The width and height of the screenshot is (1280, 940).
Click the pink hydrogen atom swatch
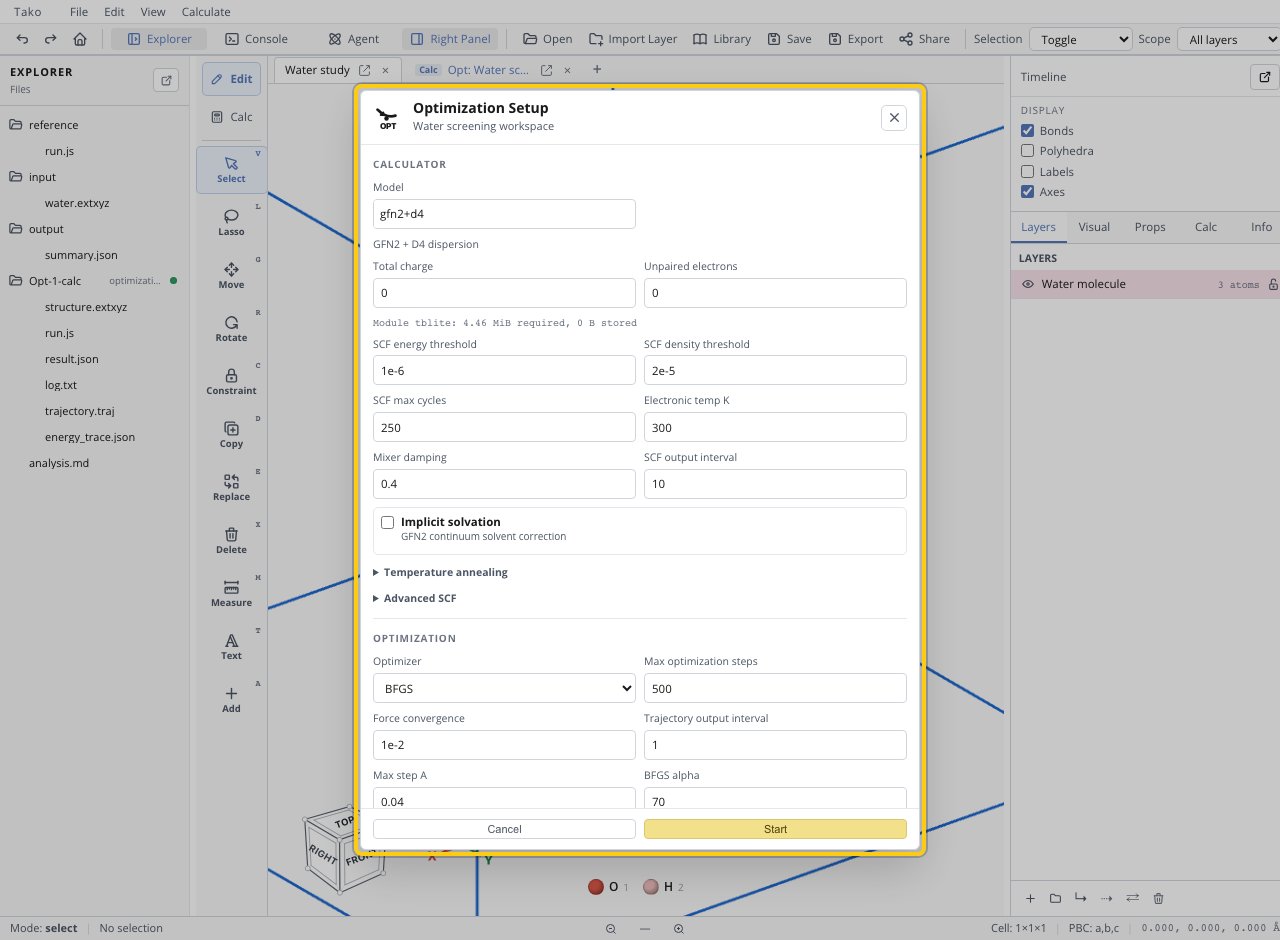pyautogui.click(x=651, y=887)
